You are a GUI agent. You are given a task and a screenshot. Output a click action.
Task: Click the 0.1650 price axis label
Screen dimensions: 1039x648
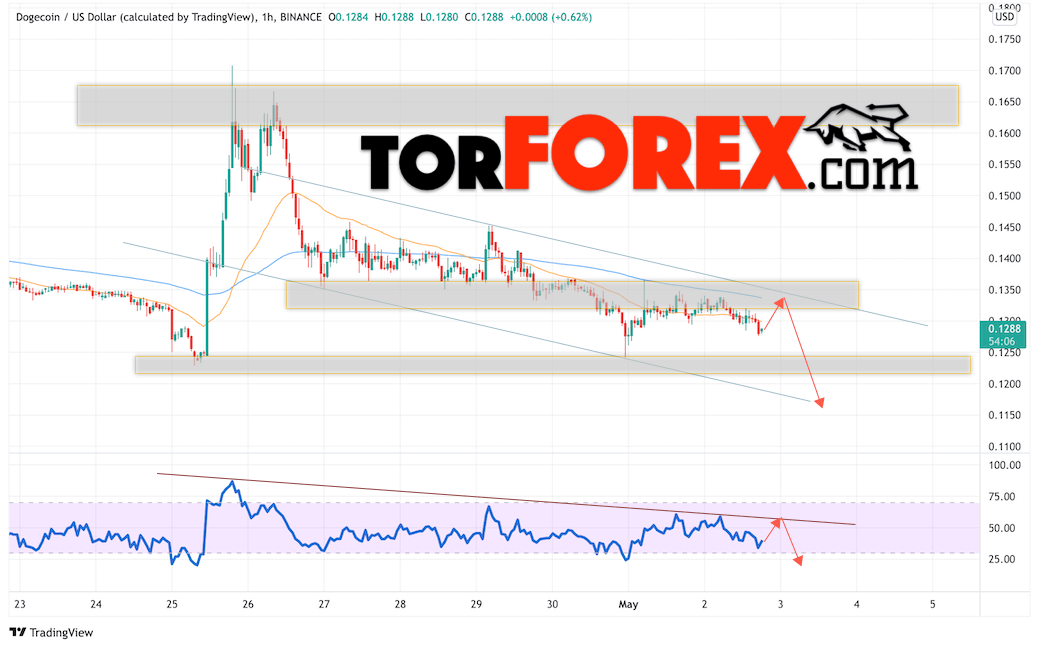pyautogui.click(x=1005, y=101)
